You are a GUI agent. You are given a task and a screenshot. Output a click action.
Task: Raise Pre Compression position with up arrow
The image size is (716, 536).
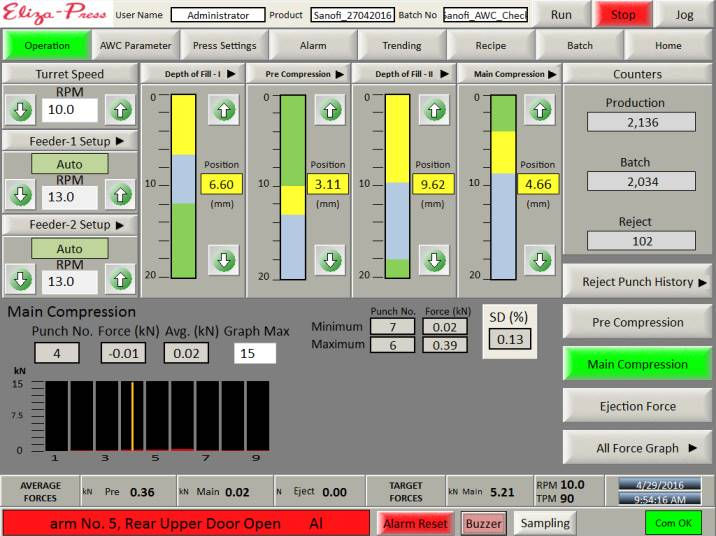(x=330, y=110)
